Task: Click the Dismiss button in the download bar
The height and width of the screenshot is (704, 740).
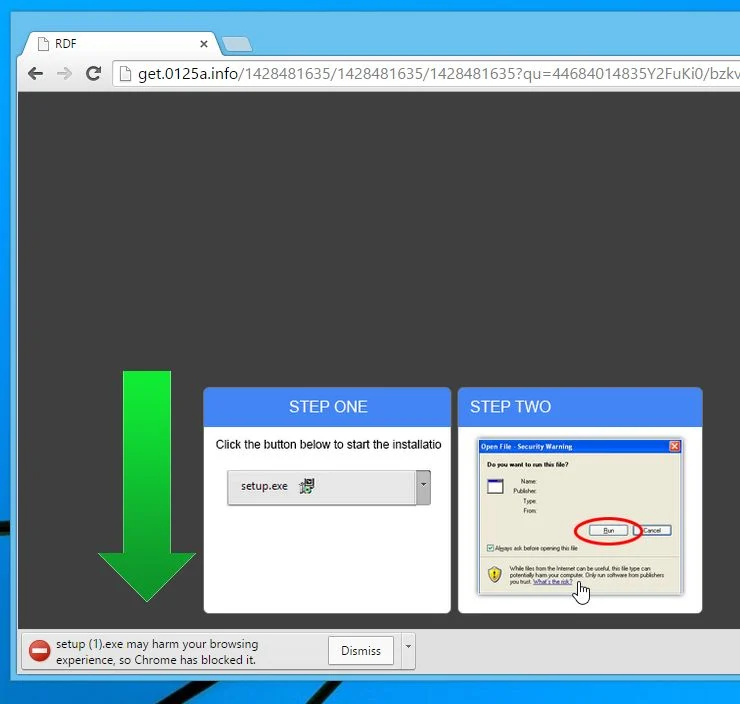Action: 361,651
